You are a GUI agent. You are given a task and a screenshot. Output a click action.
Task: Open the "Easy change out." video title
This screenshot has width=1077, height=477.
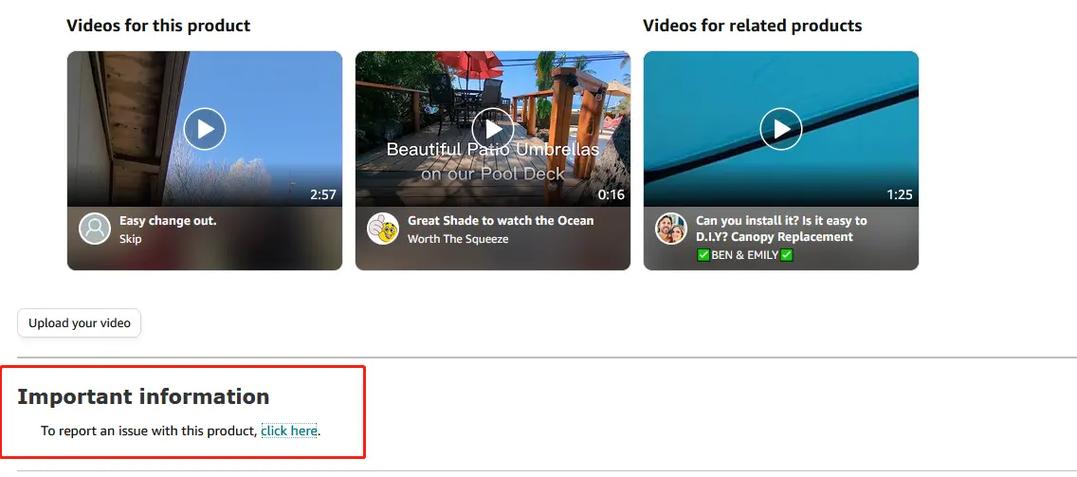pos(168,221)
